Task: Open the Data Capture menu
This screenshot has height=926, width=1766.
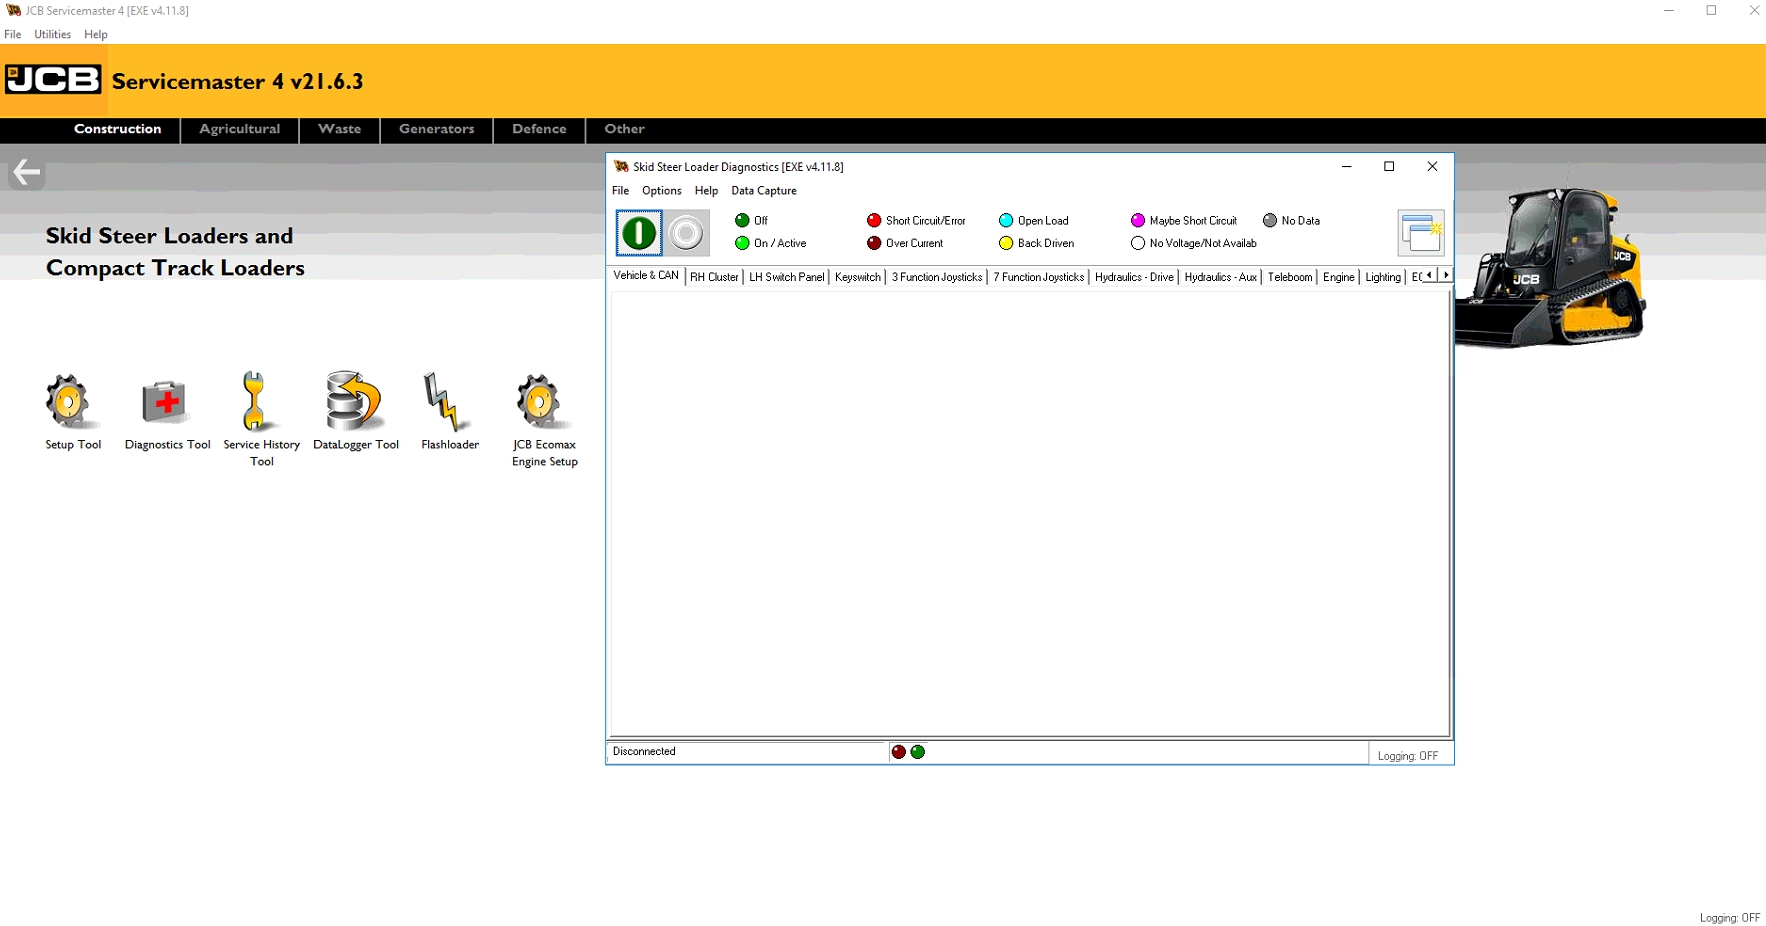Action: tap(763, 190)
